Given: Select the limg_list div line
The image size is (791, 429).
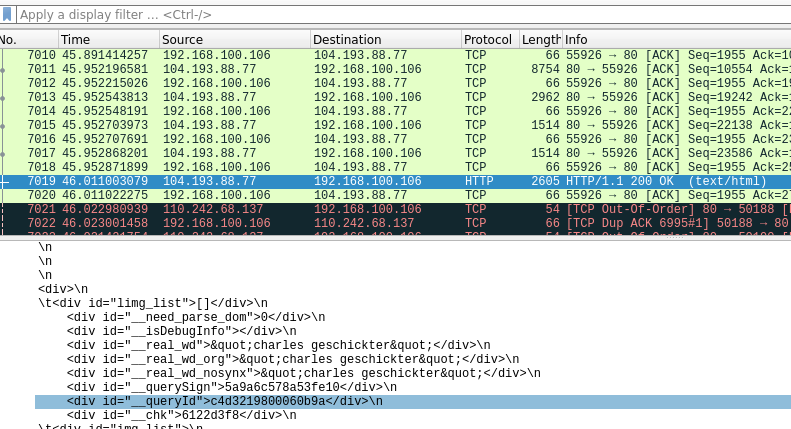Looking at the screenshot, I should click(153, 303).
